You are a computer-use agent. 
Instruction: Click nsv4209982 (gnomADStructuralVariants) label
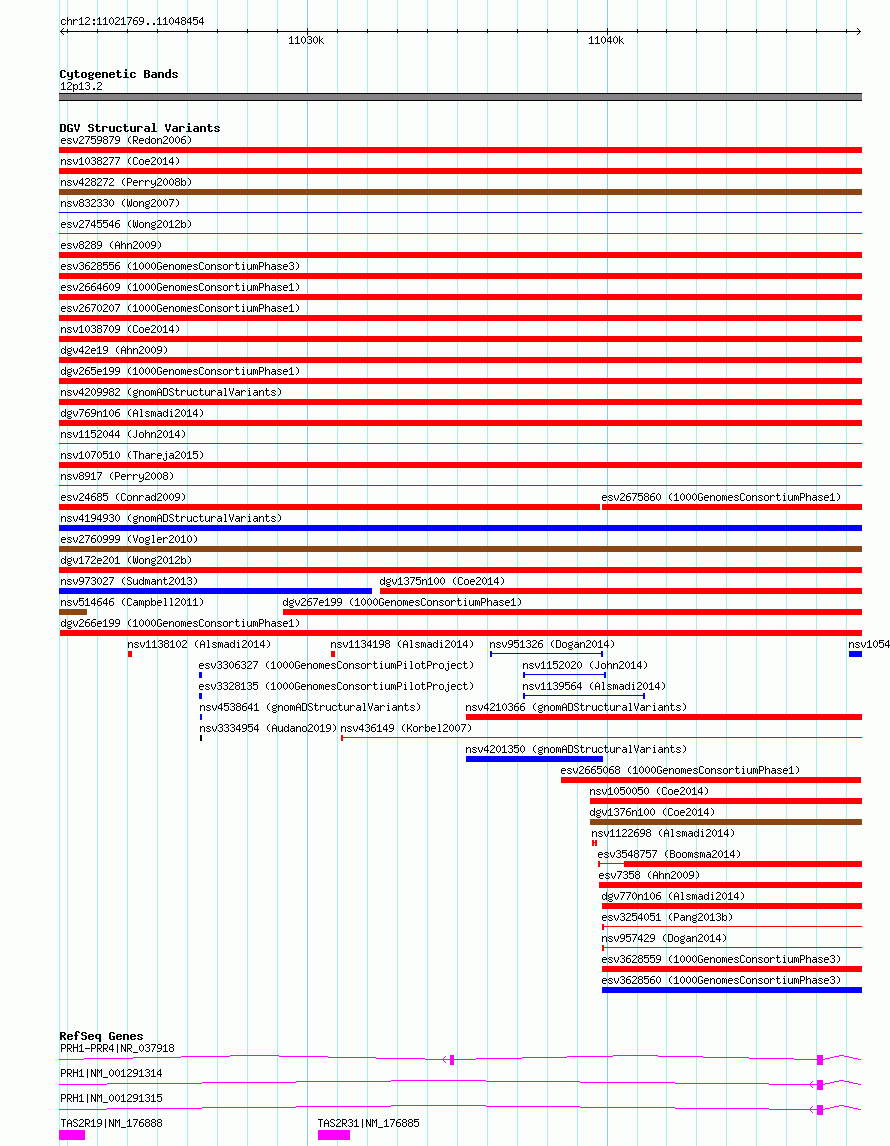pos(171,392)
